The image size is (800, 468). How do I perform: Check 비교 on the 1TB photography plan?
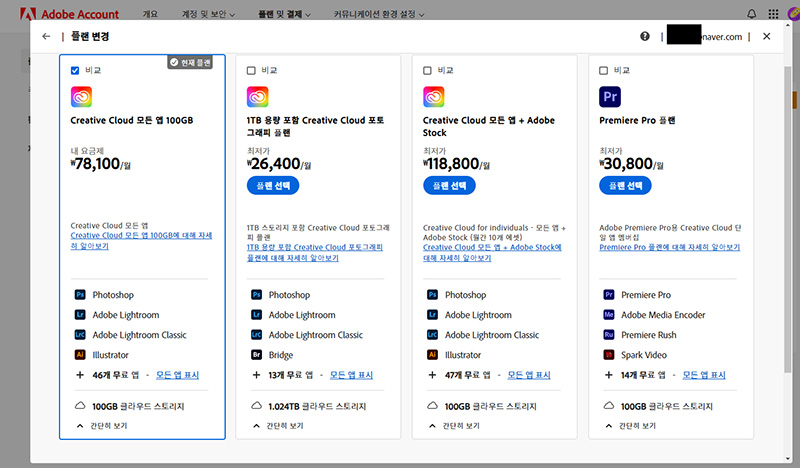251,70
